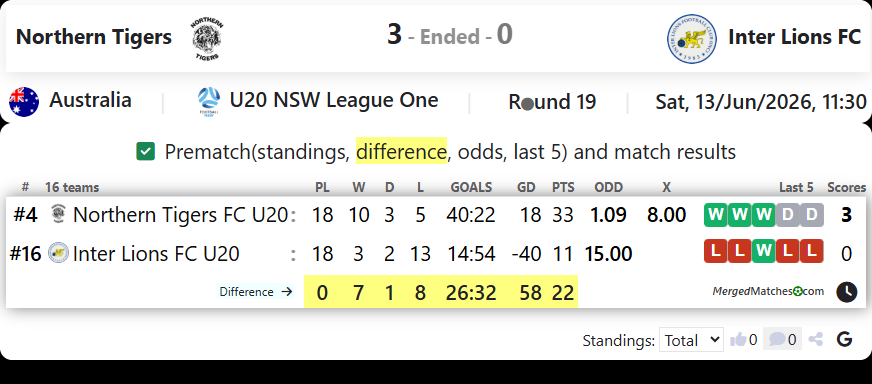Click the first green W result badge
Viewport: 872px width, 384px height.
715,215
